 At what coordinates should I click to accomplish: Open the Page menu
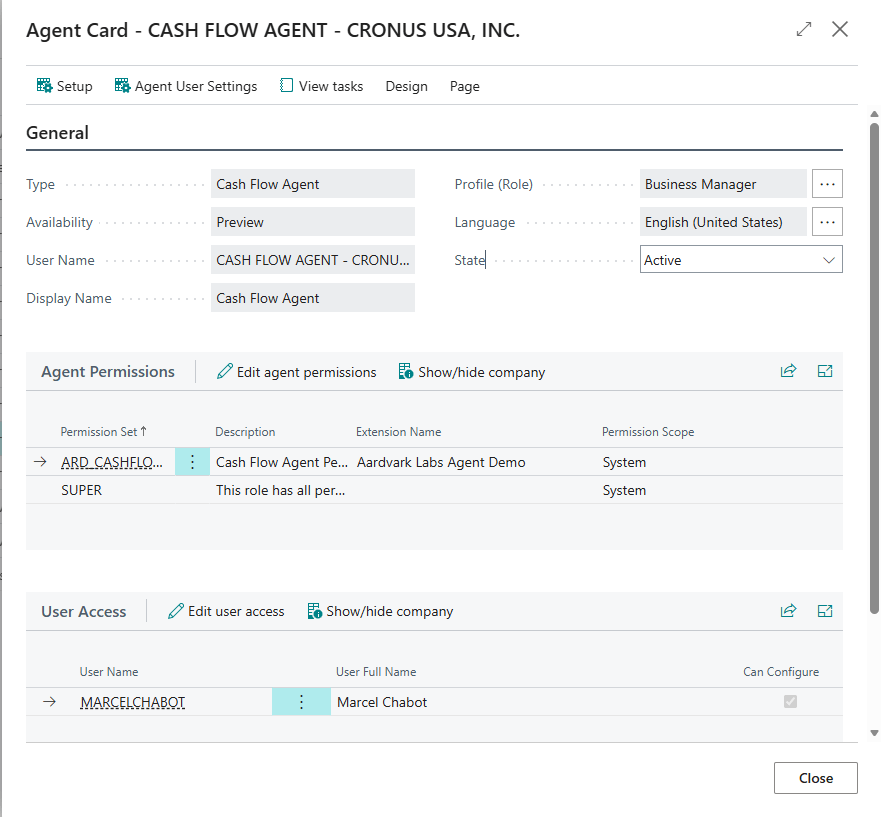click(x=465, y=86)
